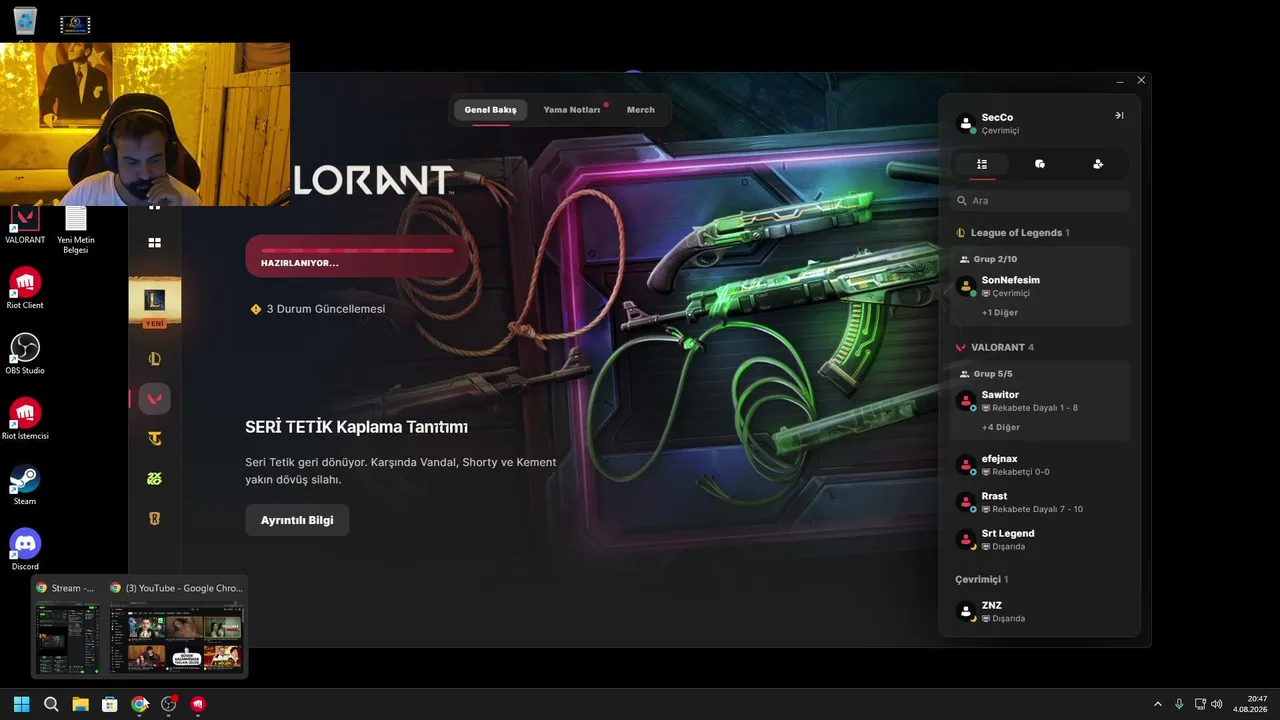
Task: Open the Riot Client desktop shortcut
Action: (25, 288)
